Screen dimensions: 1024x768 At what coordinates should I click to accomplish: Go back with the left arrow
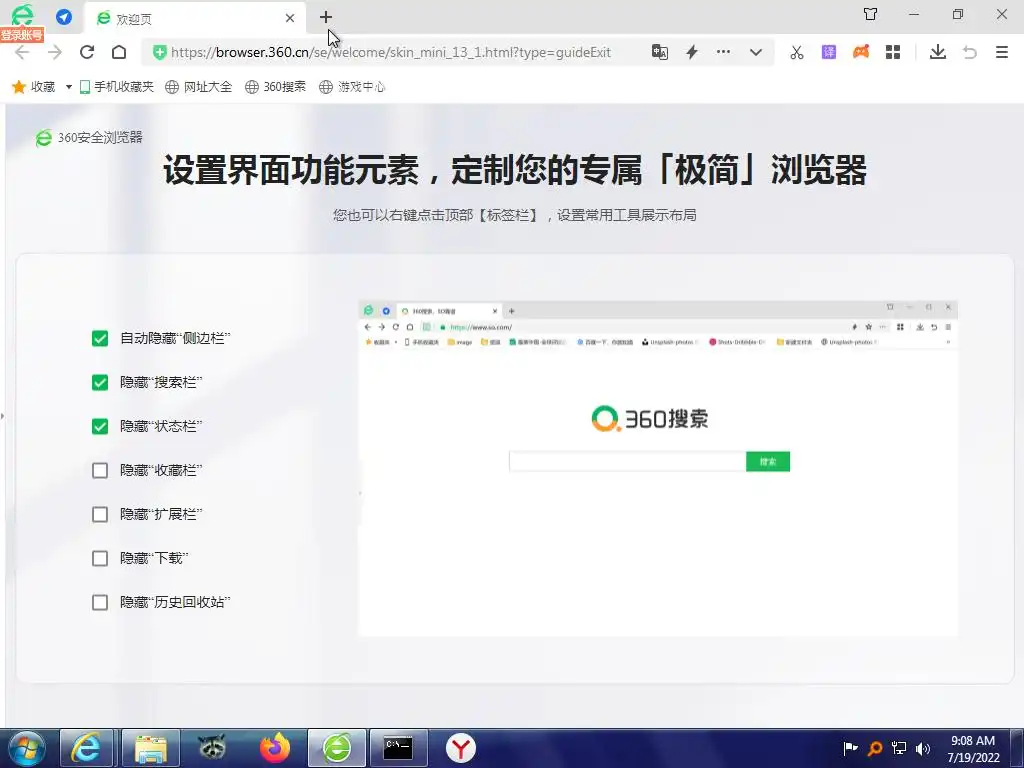[22, 52]
